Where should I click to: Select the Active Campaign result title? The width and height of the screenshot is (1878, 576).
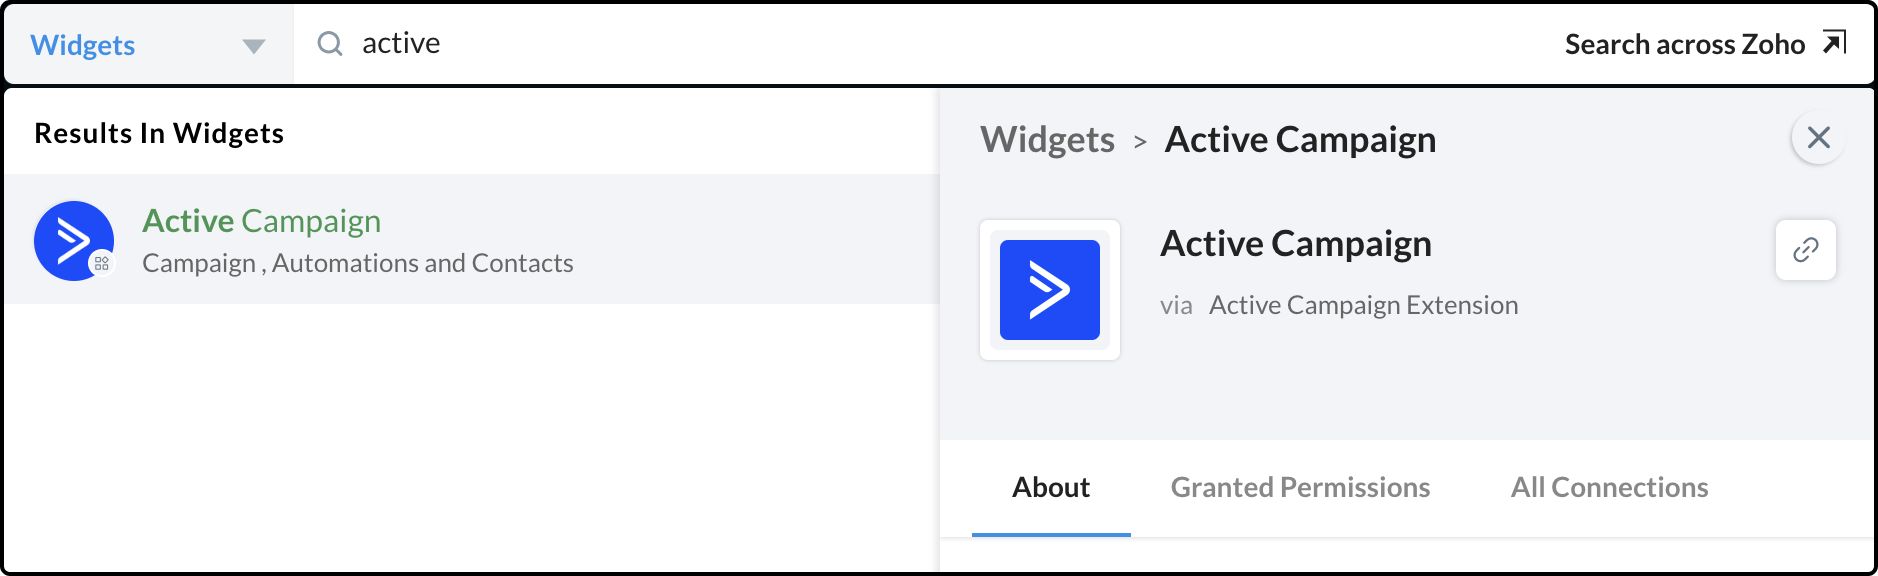[261, 221]
